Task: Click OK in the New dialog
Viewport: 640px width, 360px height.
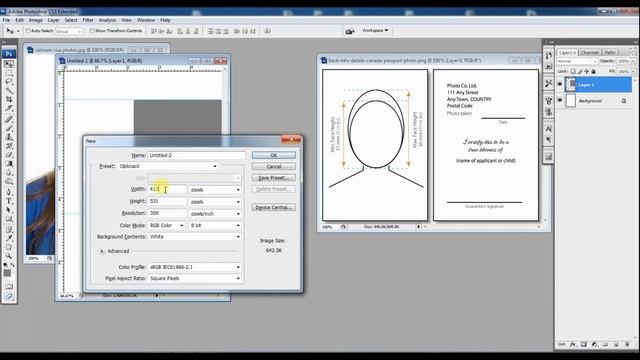Action: click(273, 155)
